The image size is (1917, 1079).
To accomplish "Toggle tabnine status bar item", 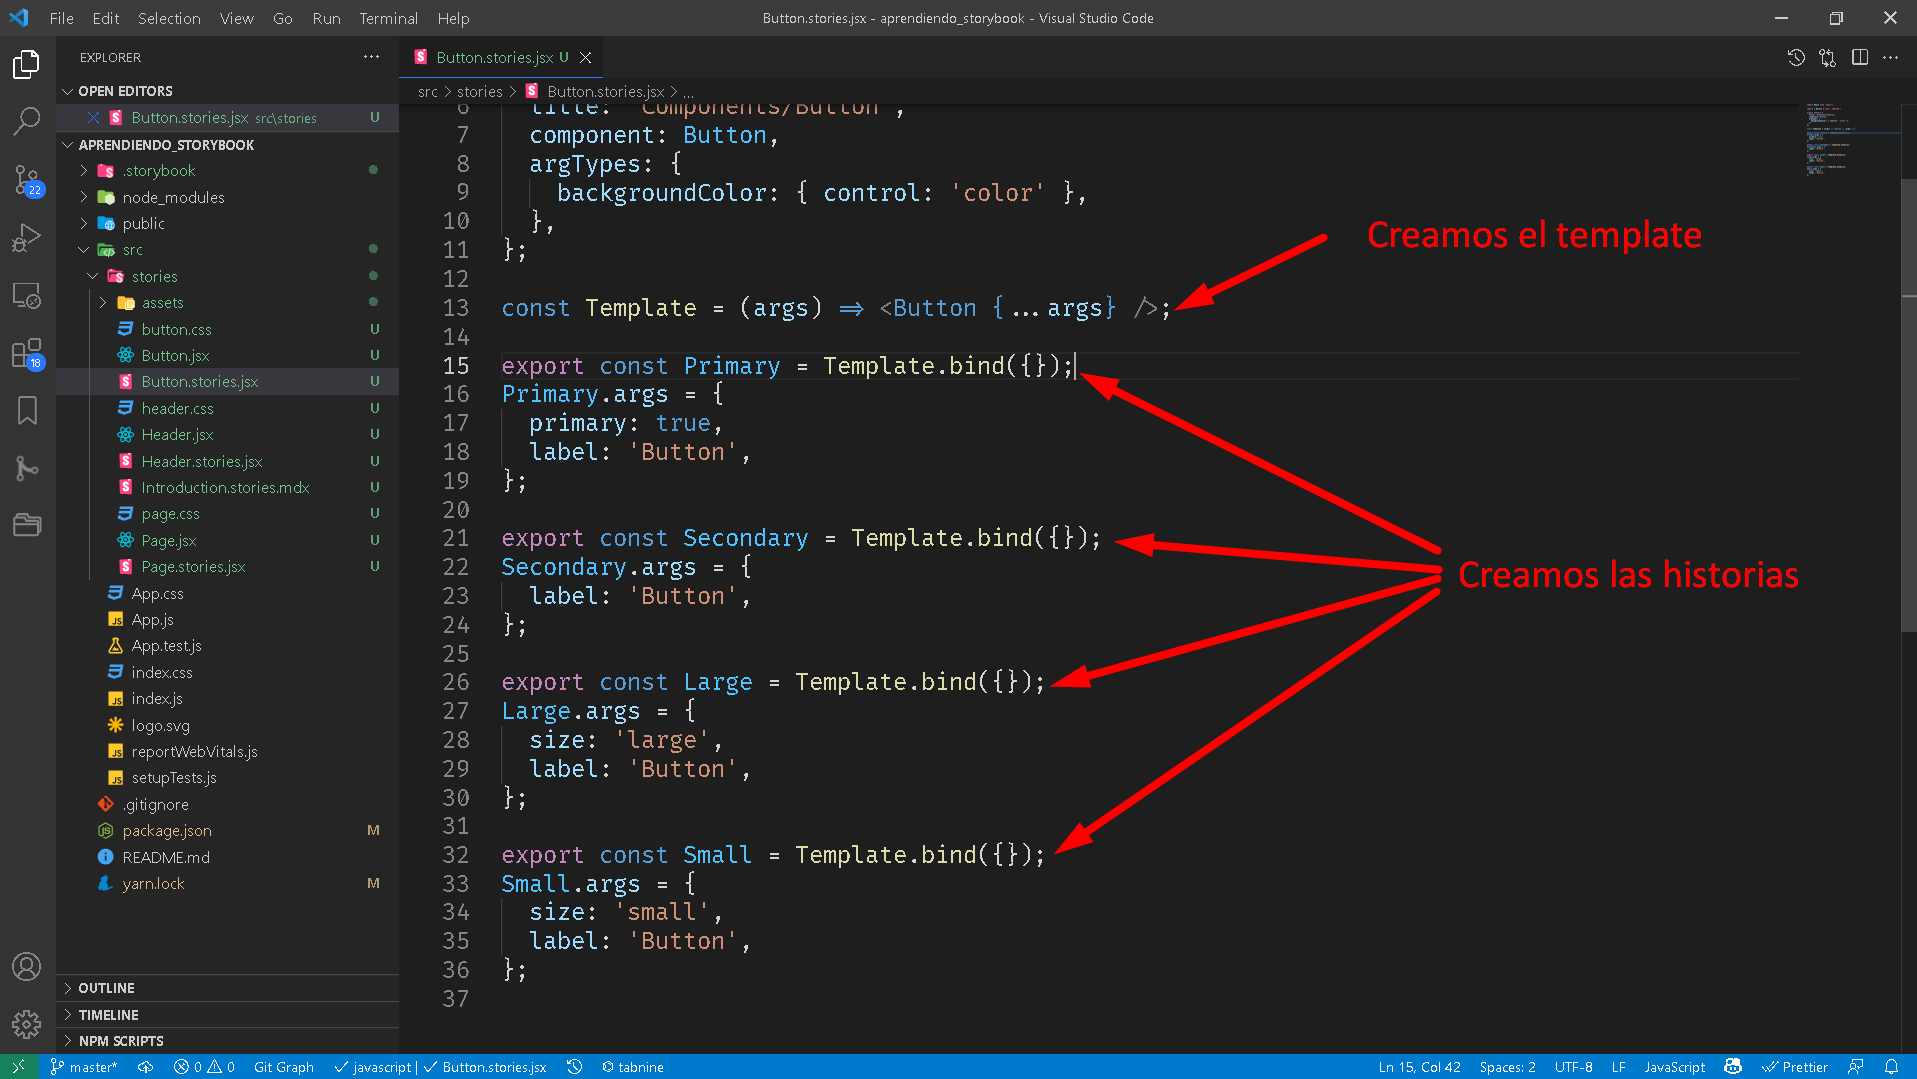I will coord(633,1067).
